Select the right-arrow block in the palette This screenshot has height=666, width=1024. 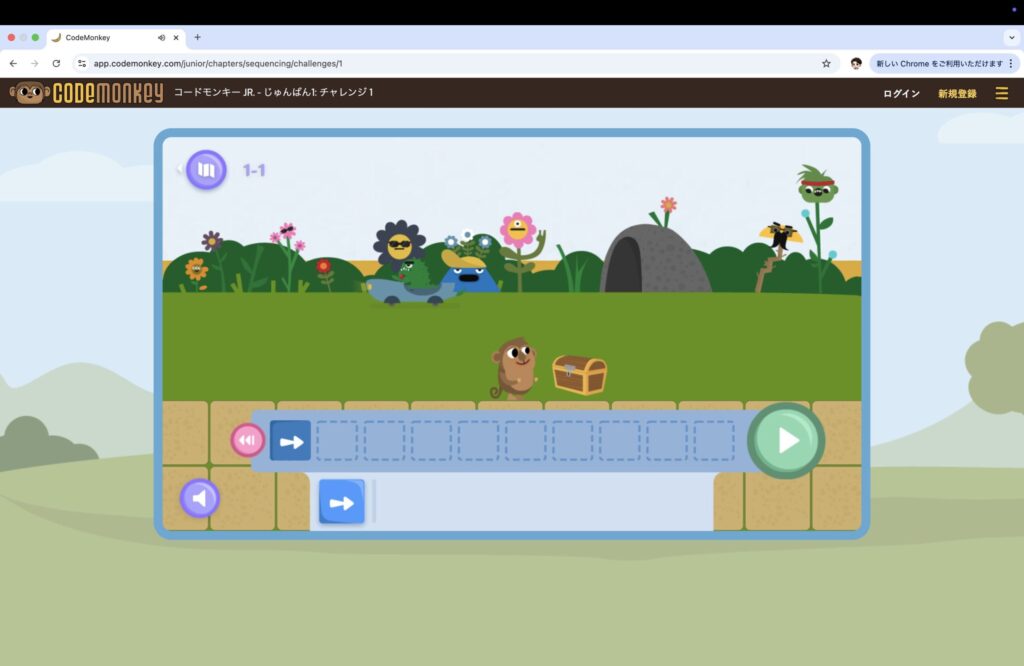coord(342,502)
